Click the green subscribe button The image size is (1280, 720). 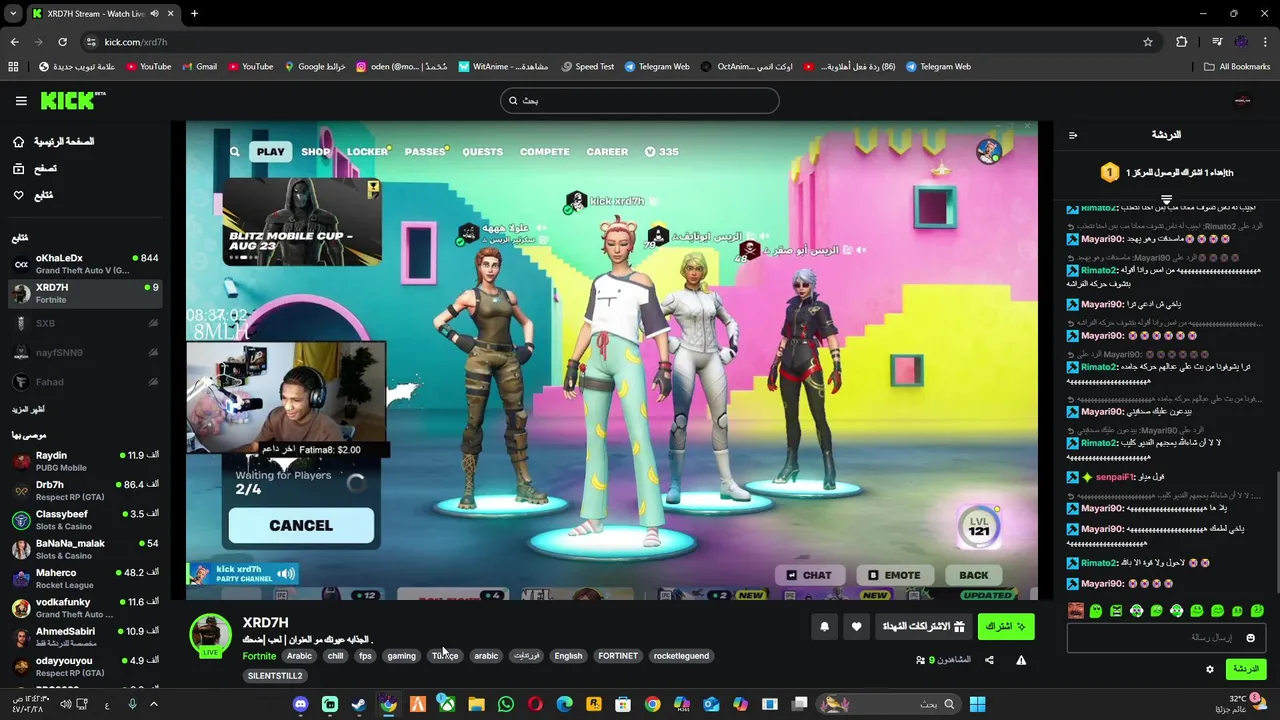tap(1005, 627)
